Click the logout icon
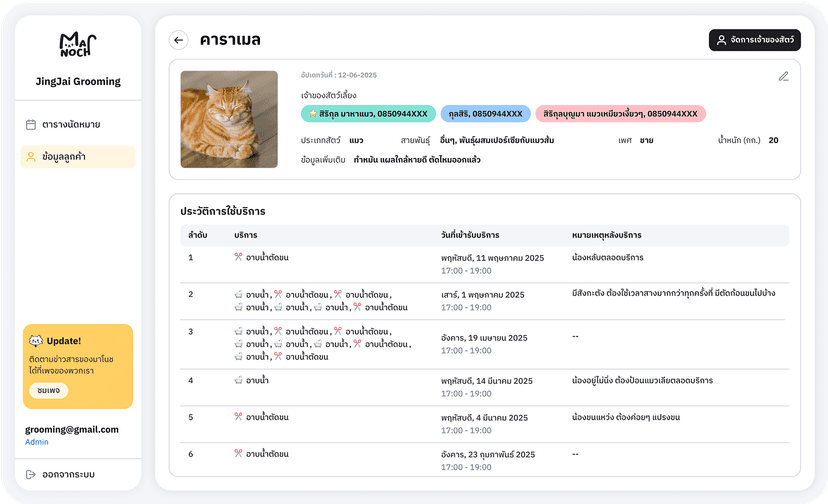 [31, 474]
